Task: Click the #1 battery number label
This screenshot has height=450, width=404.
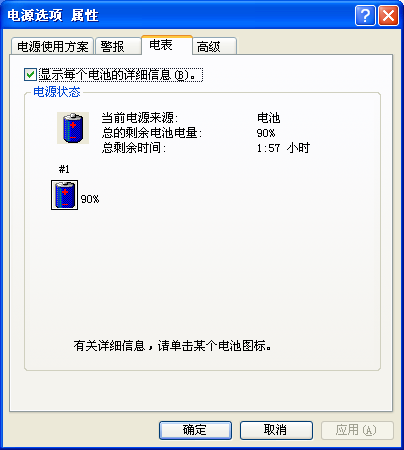Action: click(x=64, y=169)
